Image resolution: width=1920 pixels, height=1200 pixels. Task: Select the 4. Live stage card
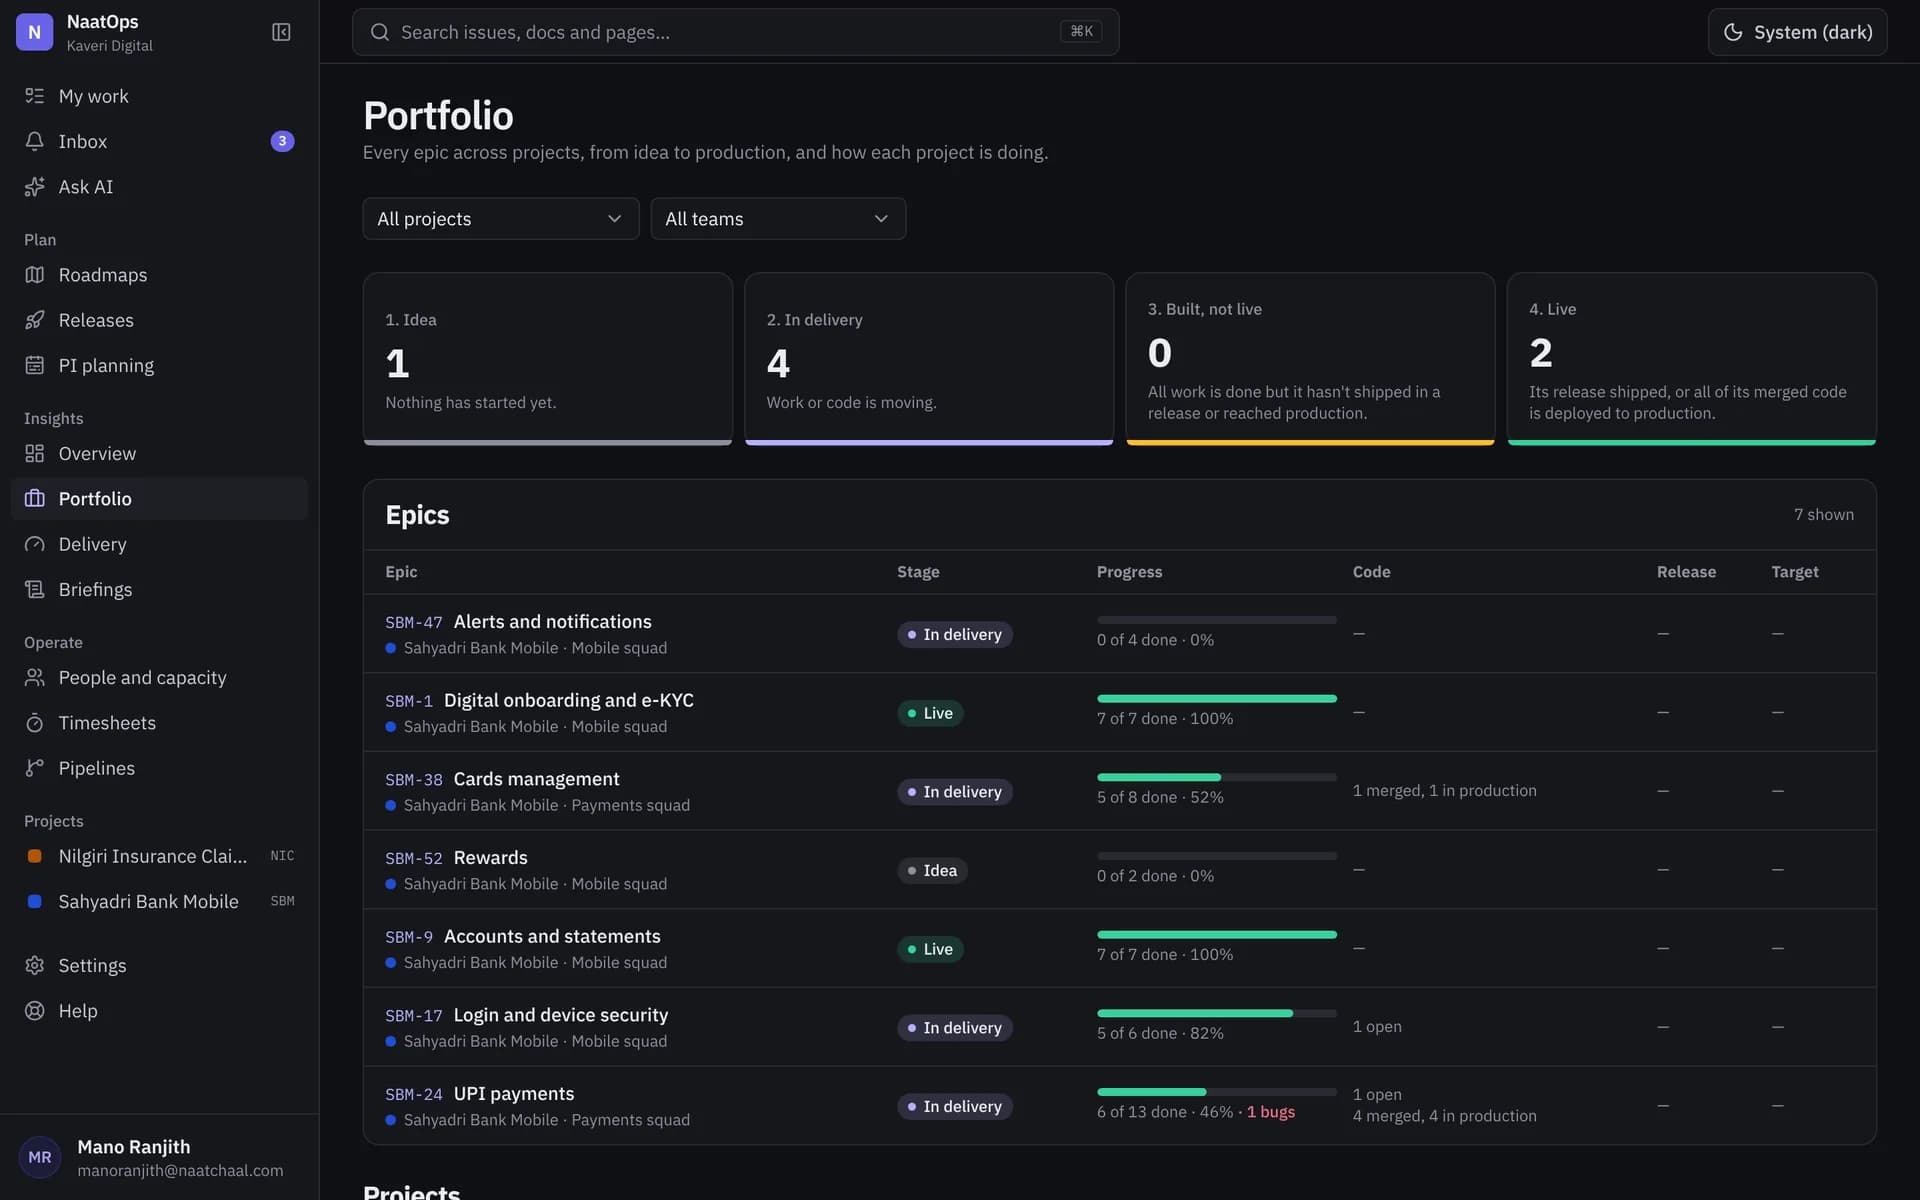pos(1691,359)
